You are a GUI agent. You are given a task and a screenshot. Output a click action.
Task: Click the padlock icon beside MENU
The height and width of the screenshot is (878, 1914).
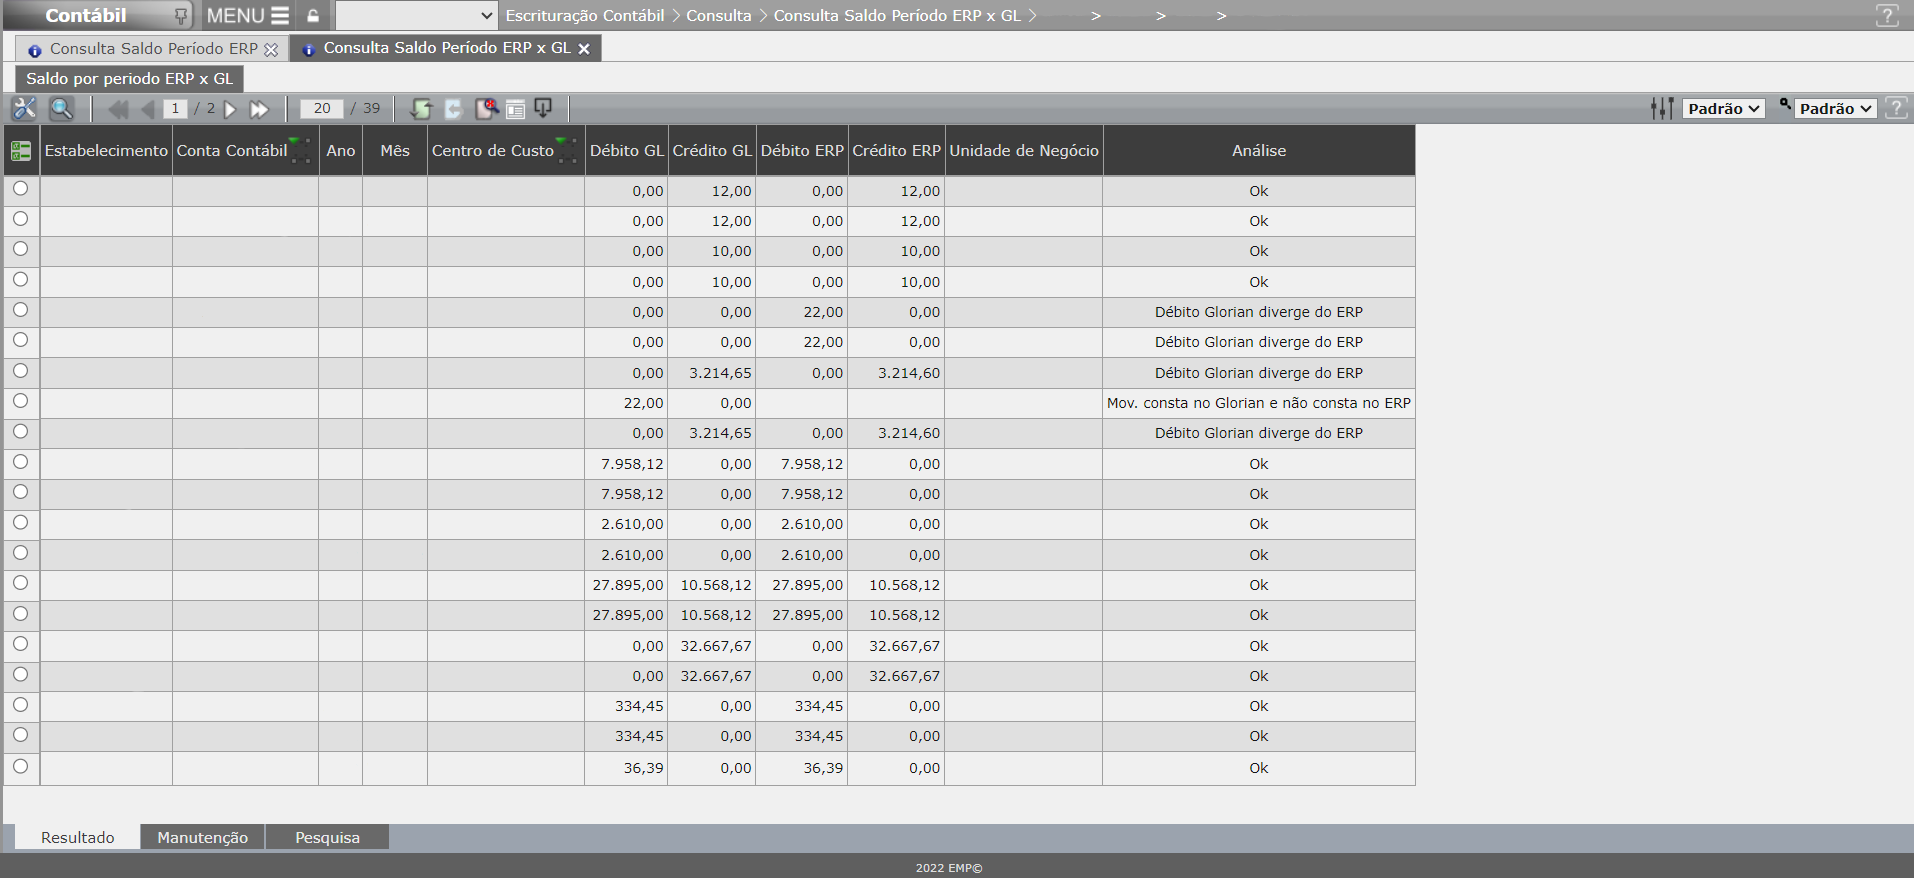pos(313,16)
